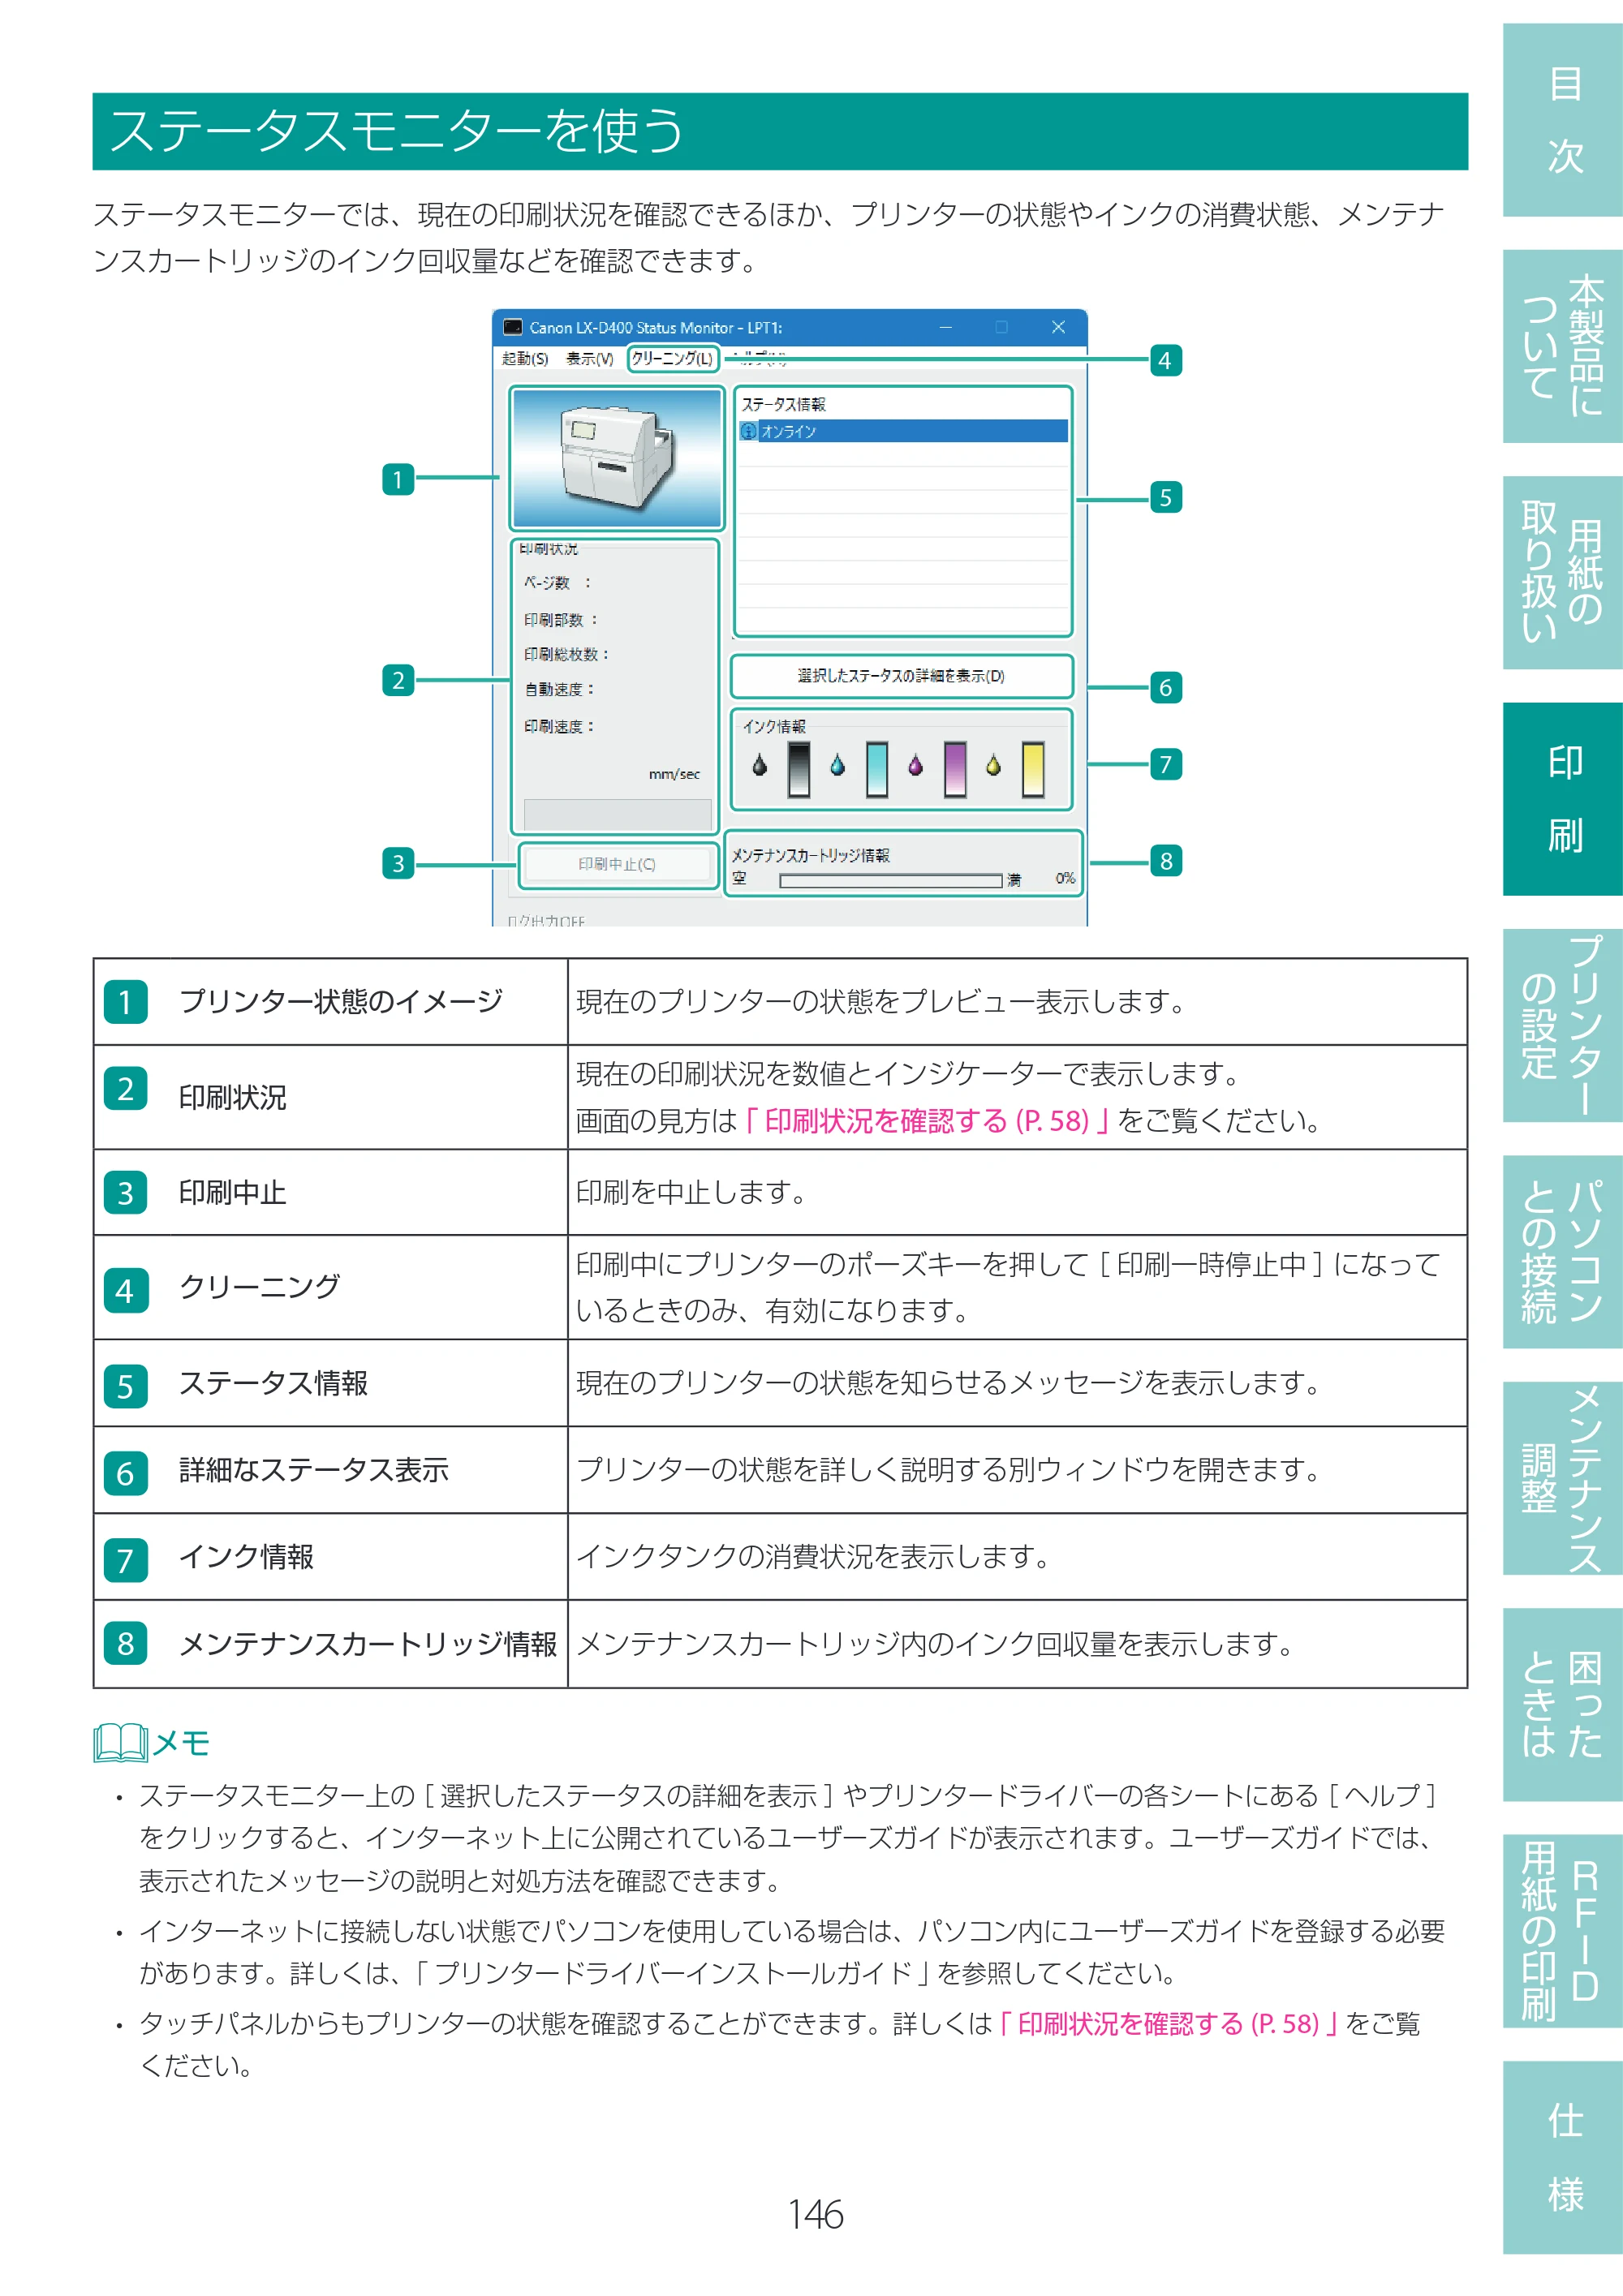The height and width of the screenshot is (2296, 1623).
Task: Go to the 目次 side tab
Action: 1563,120
